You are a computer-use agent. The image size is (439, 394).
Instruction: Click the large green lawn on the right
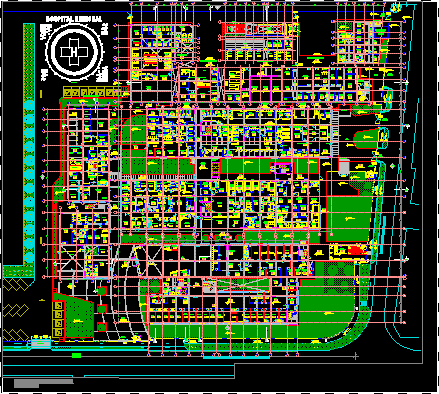coord(349,219)
